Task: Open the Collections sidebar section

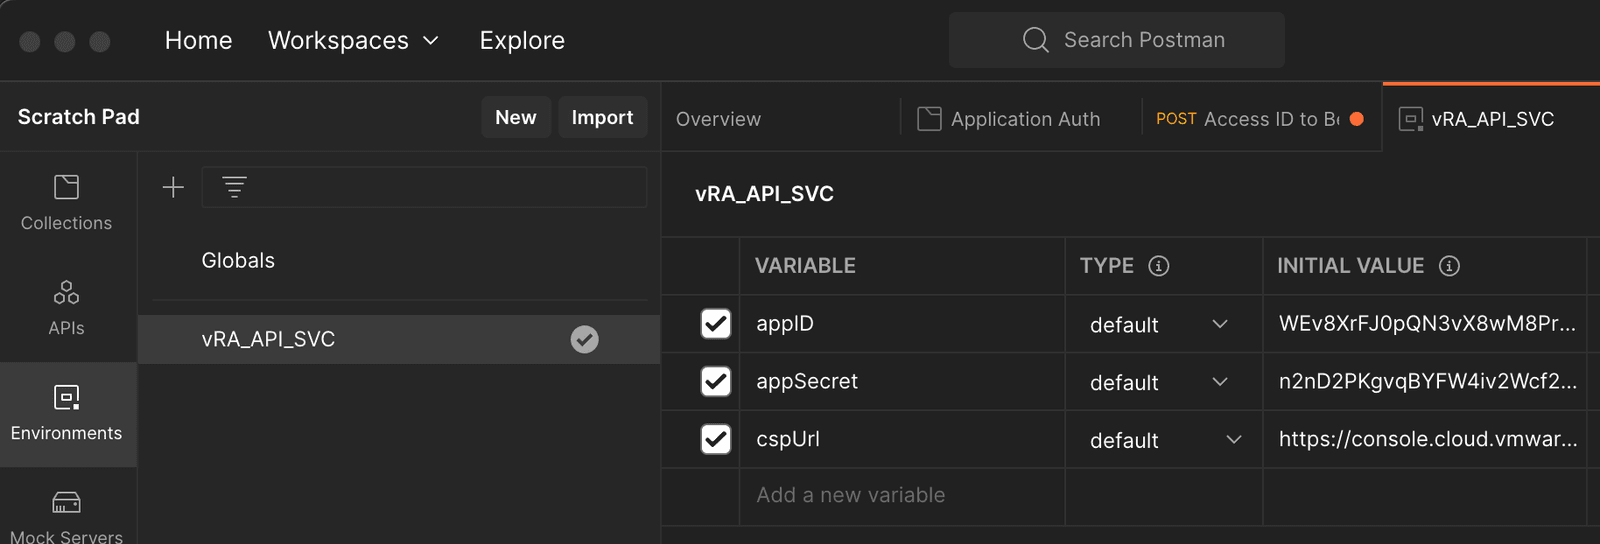Action: pos(67,204)
